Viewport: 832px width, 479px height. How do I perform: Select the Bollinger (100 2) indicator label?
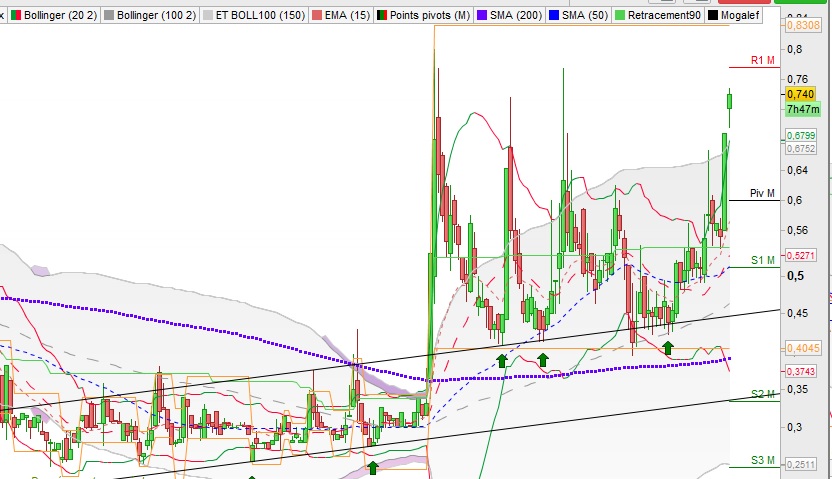[x=157, y=15]
